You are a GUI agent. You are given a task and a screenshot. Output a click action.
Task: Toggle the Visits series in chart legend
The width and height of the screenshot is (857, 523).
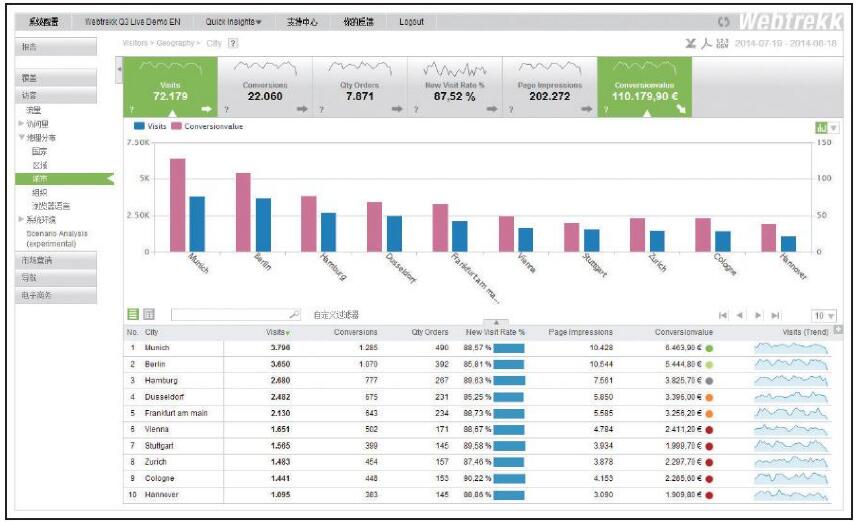[x=151, y=127]
